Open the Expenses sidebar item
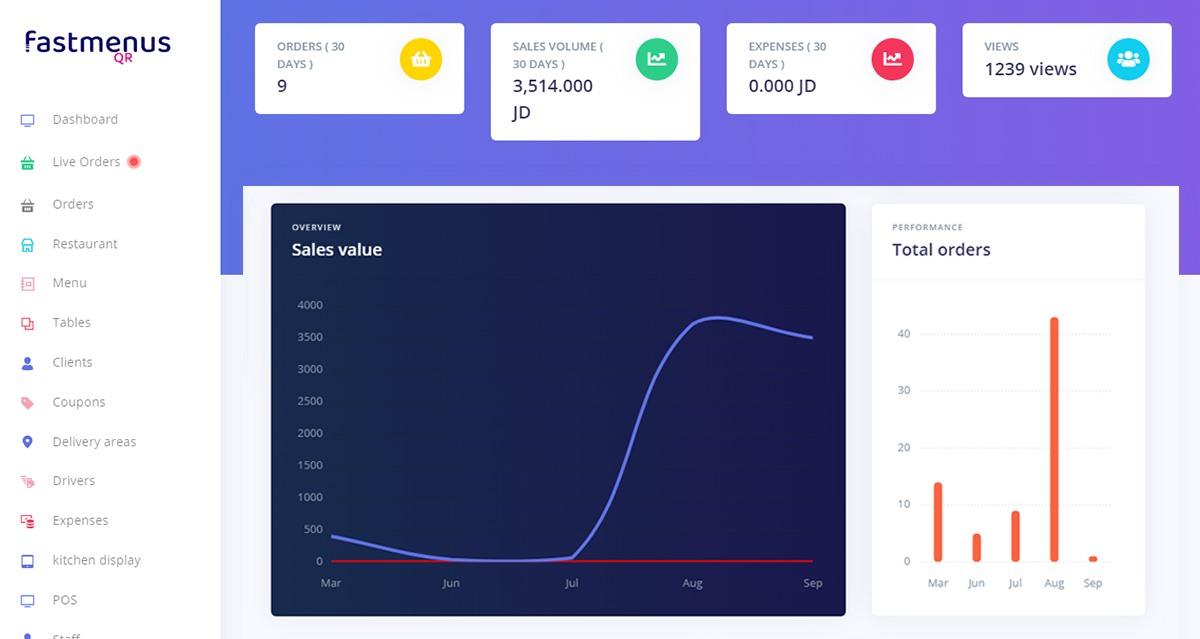The height and width of the screenshot is (639, 1200). tap(80, 521)
